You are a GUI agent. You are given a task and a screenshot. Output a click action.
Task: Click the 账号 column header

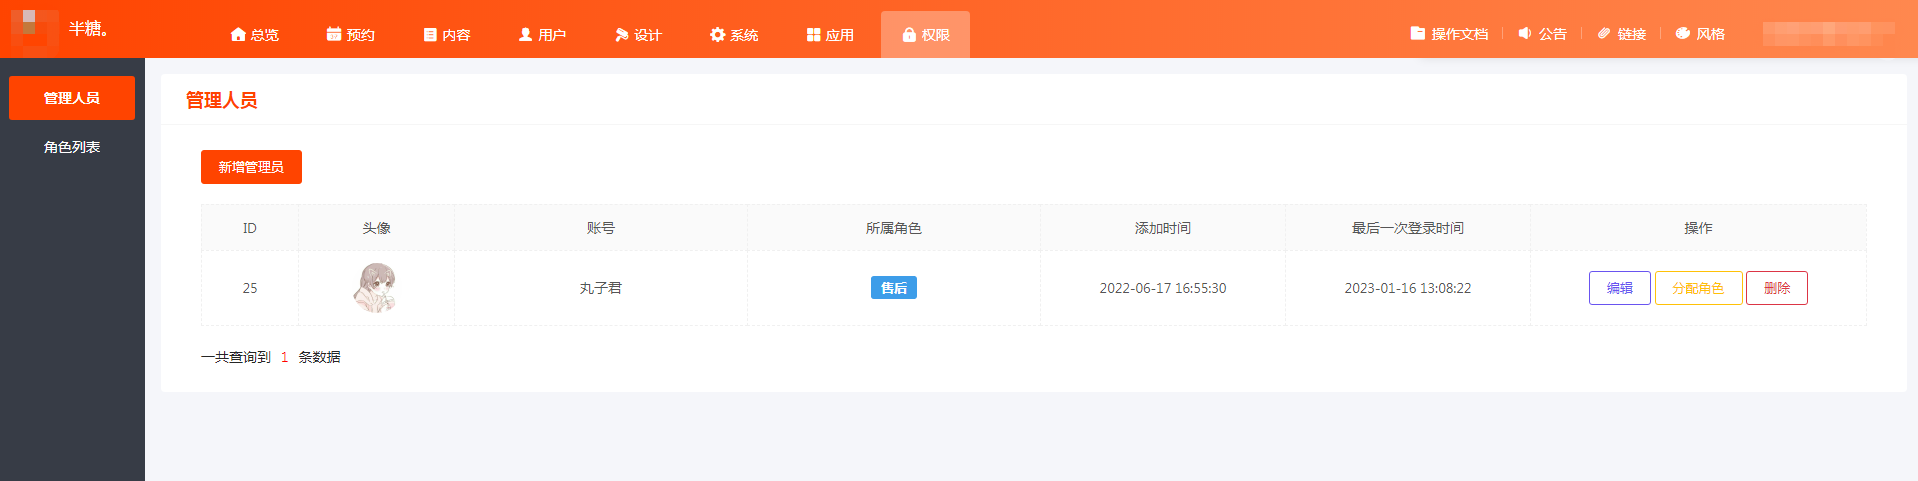coord(601,228)
